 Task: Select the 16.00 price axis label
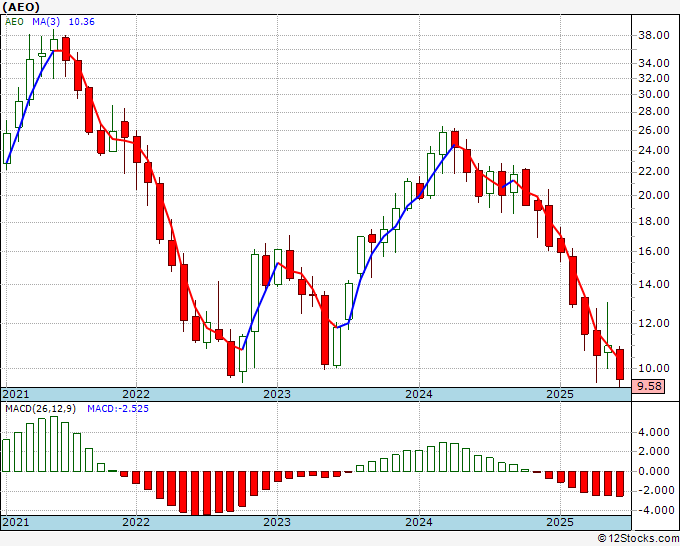[654, 251]
